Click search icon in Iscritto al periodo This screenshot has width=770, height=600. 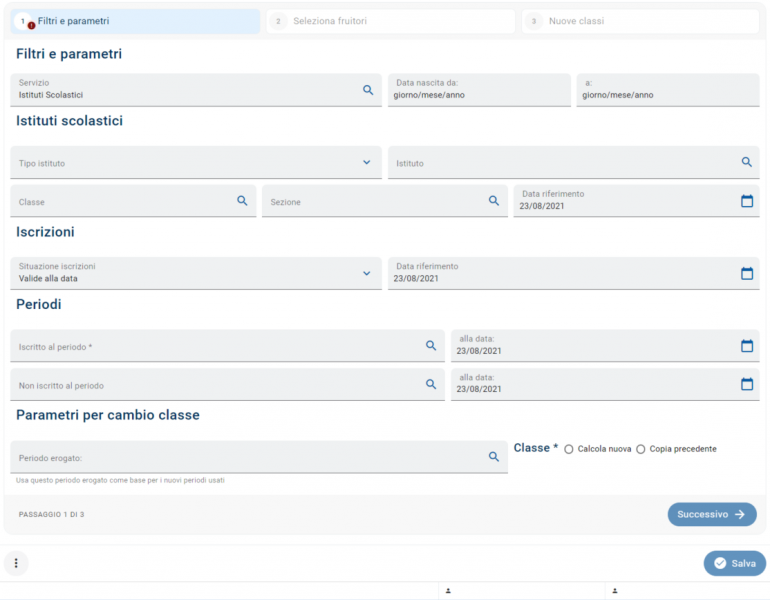[431, 345]
